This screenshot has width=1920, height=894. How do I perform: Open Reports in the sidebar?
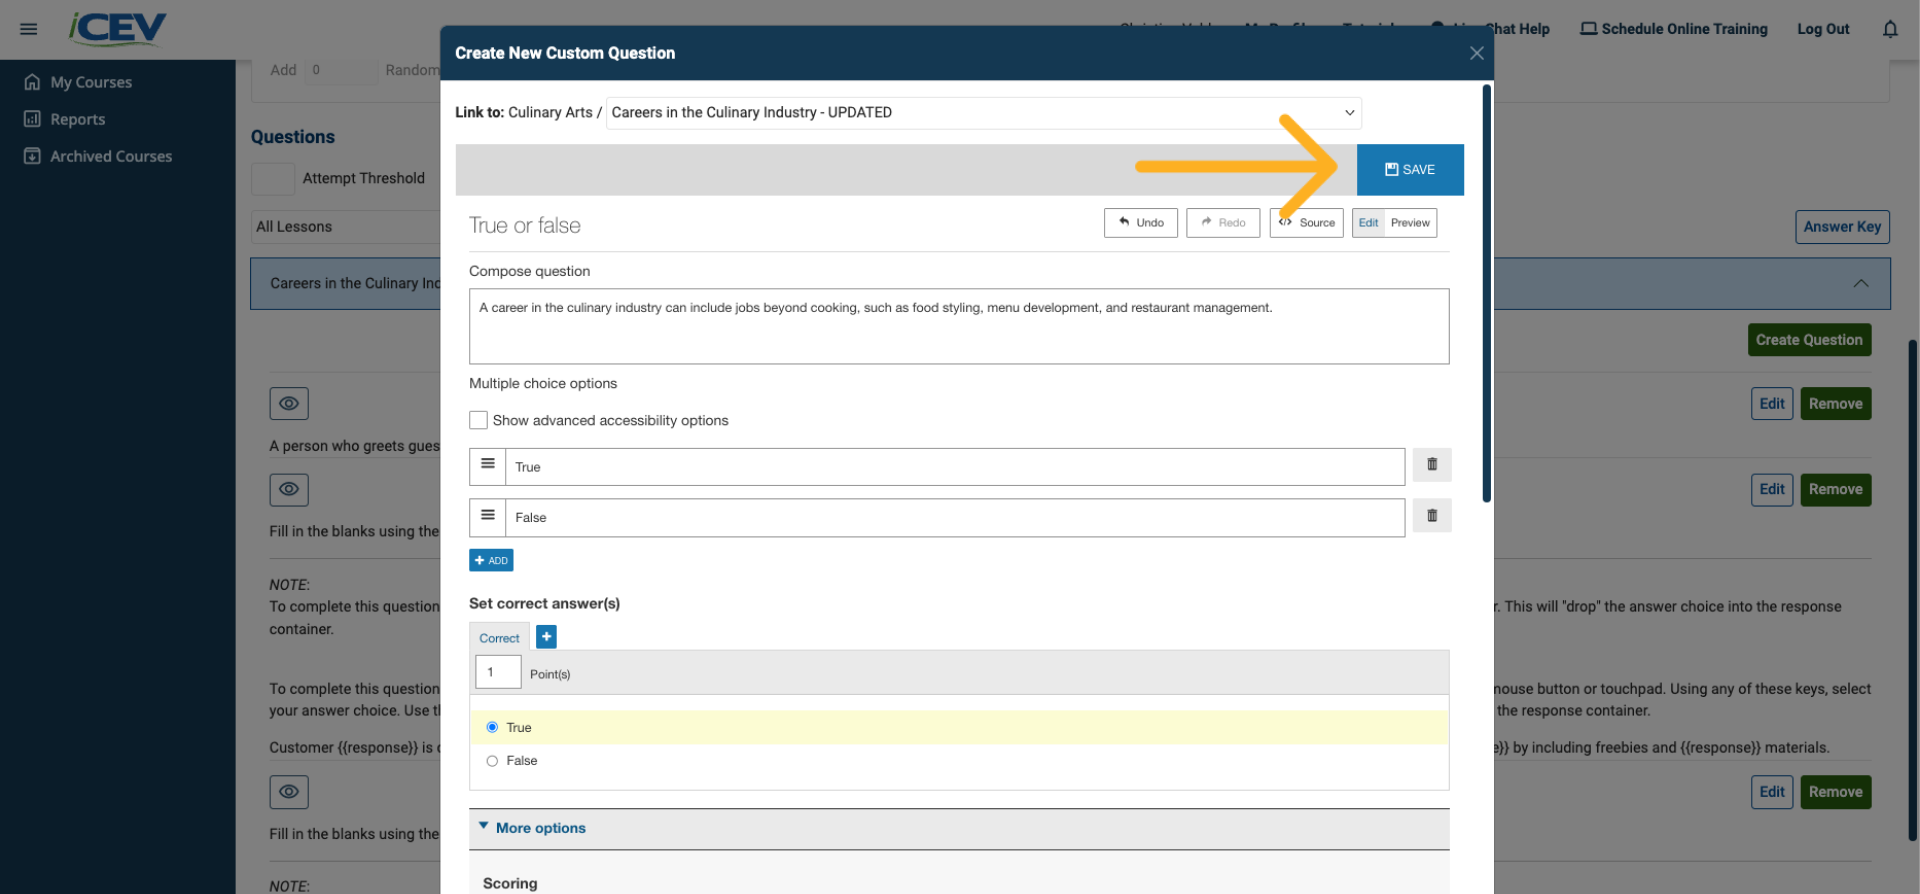(x=77, y=119)
